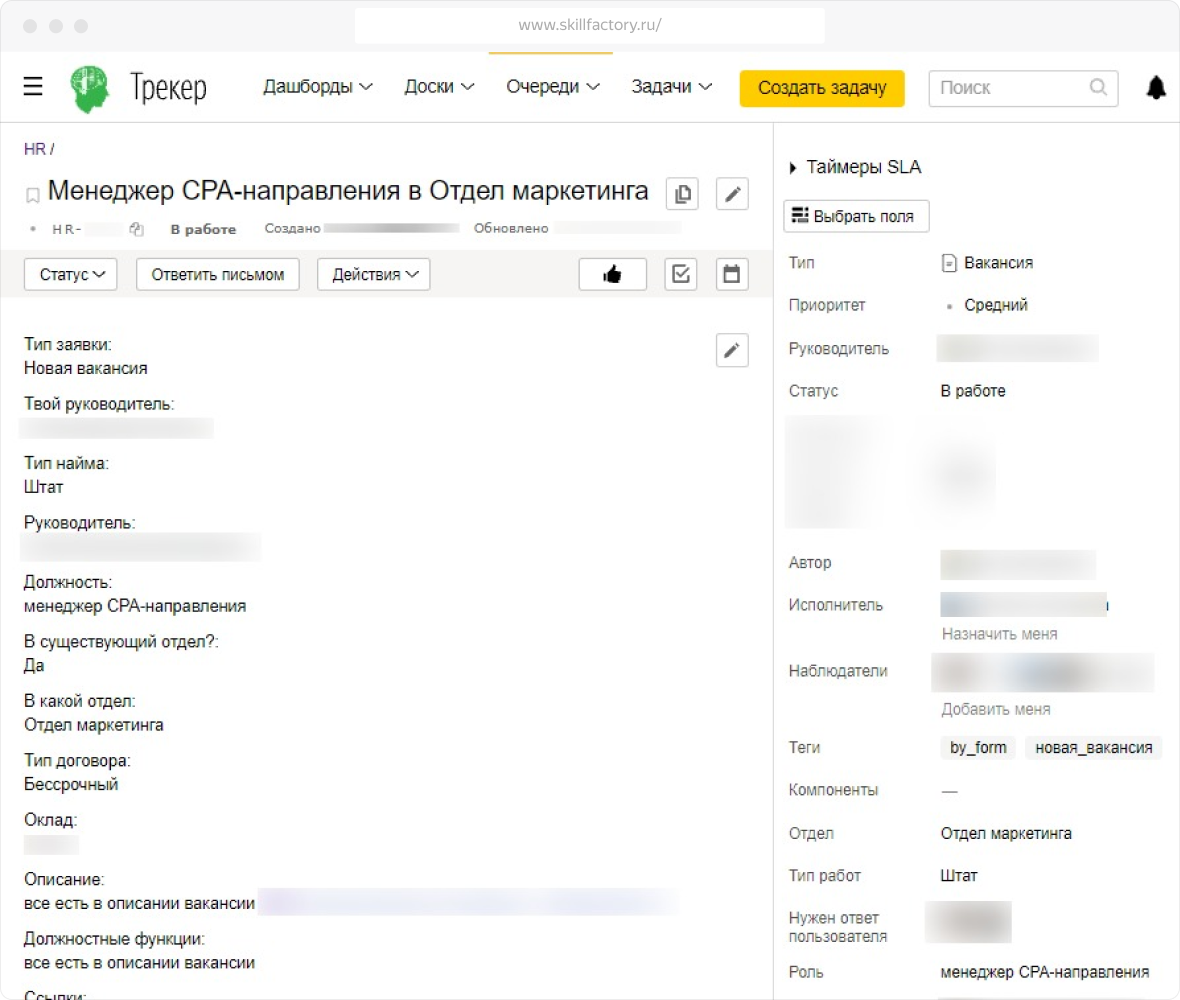The height and width of the screenshot is (1000, 1180).
Task: Open the Задачи menu
Action: coord(671,86)
